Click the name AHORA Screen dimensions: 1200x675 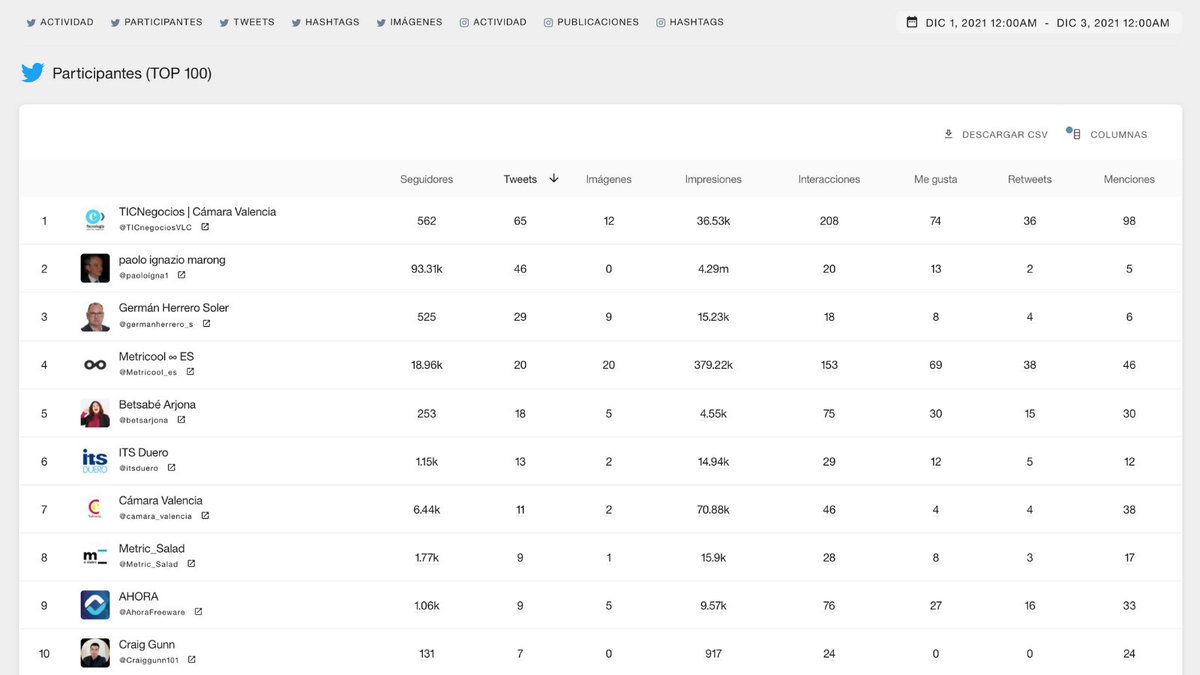pyautogui.click(x=138, y=597)
